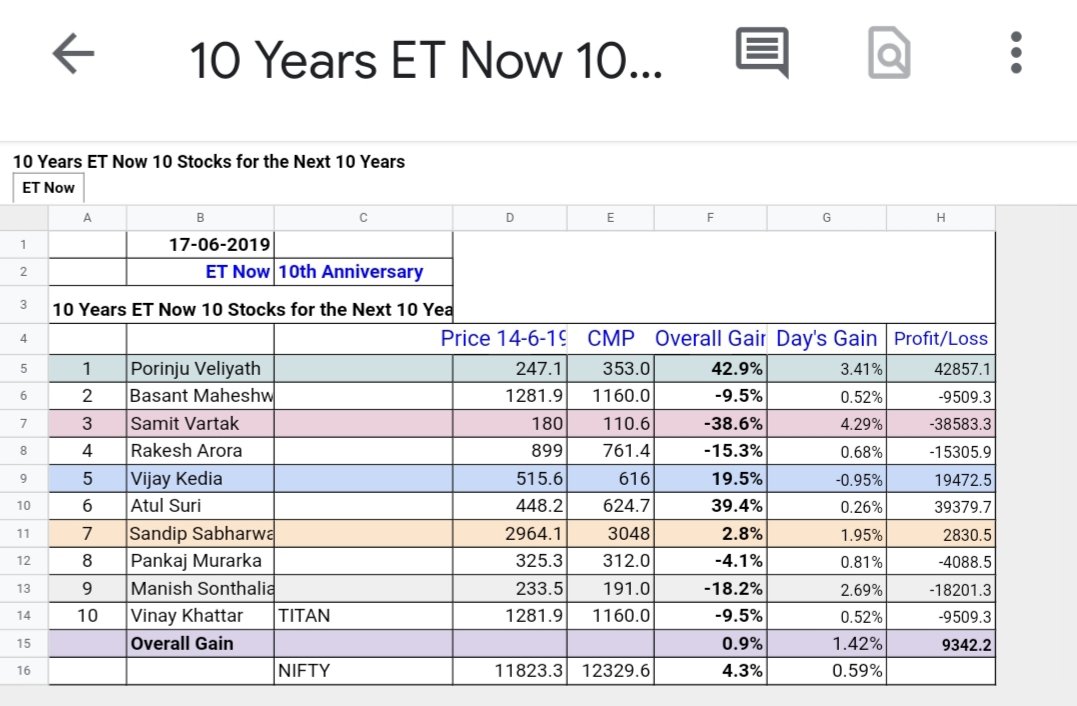Click the 42.9% overall gain cell

(x=709, y=368)
